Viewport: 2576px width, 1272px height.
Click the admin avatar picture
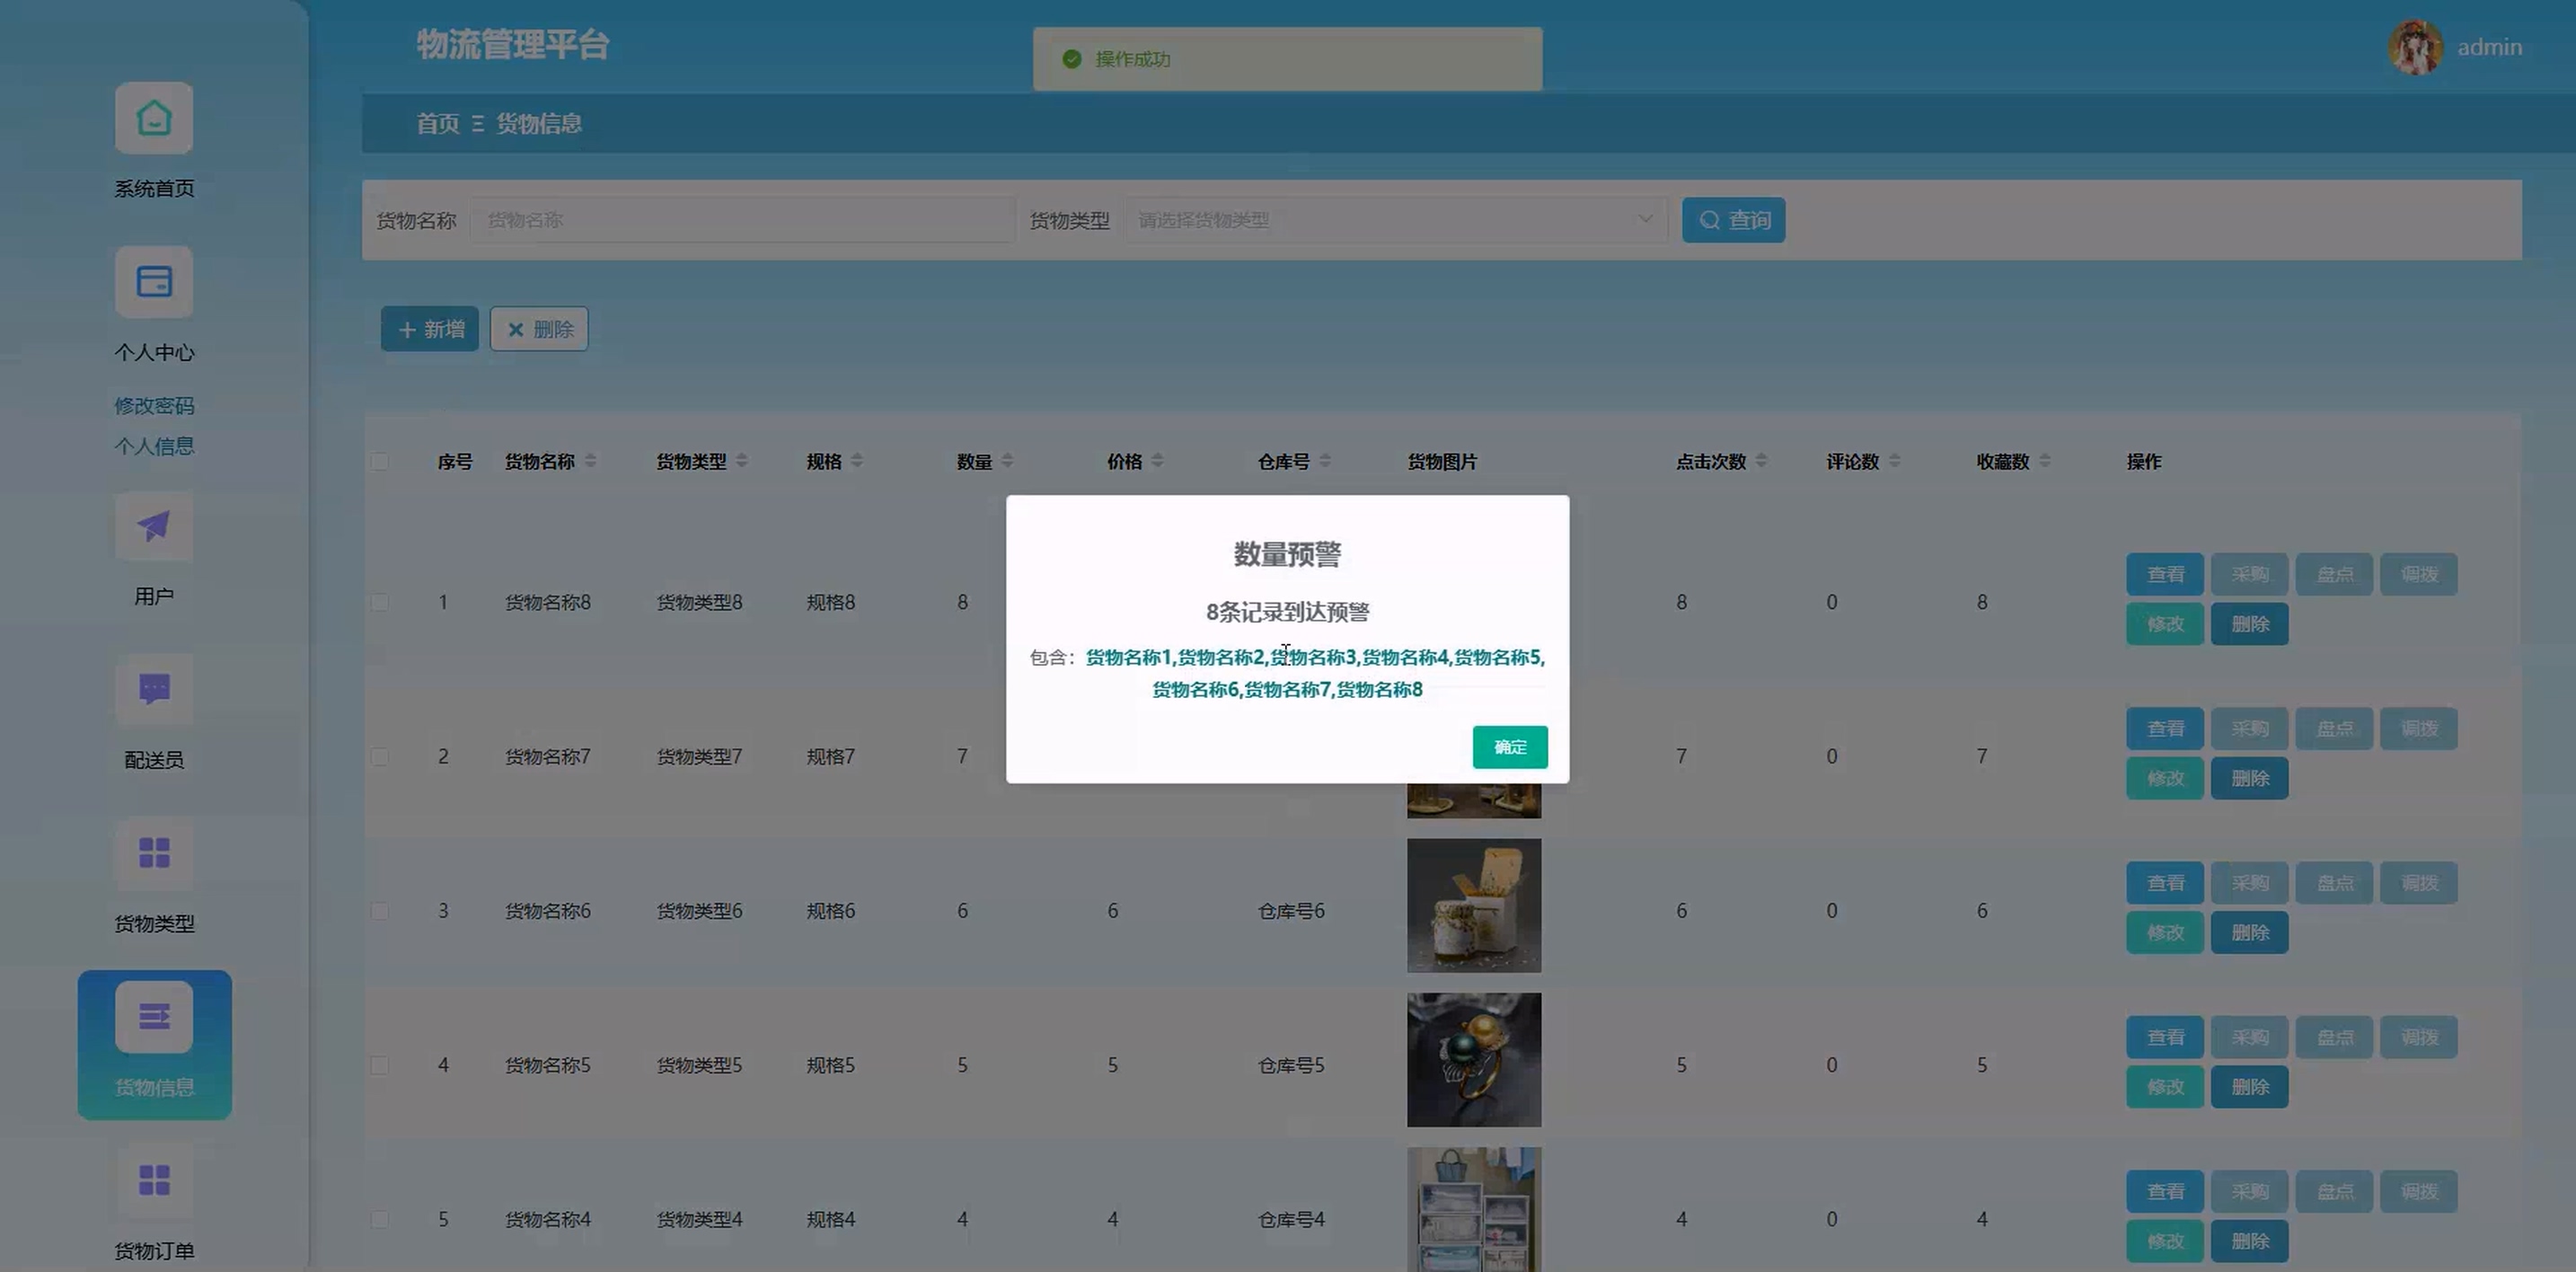[x=2415, y=47]
